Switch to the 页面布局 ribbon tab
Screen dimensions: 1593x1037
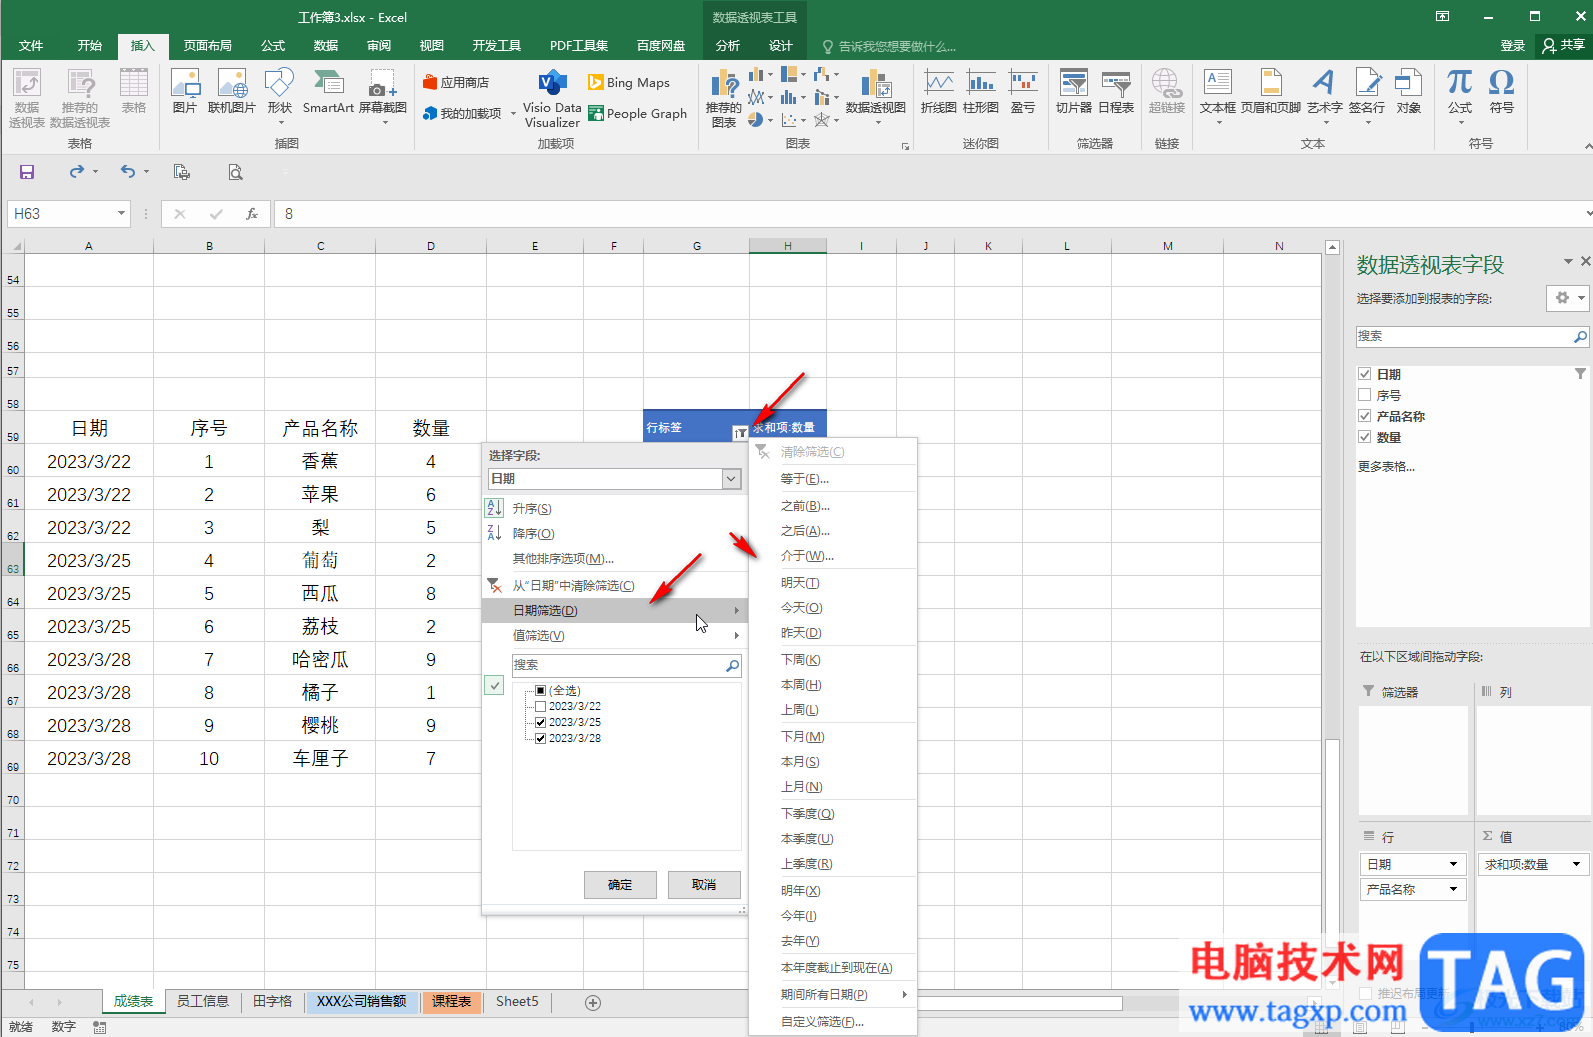point(208,46)
